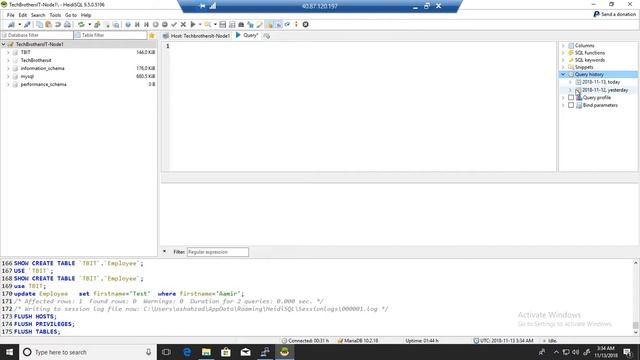Open the Help menu
Screen dimensions: 640x360
86,15
